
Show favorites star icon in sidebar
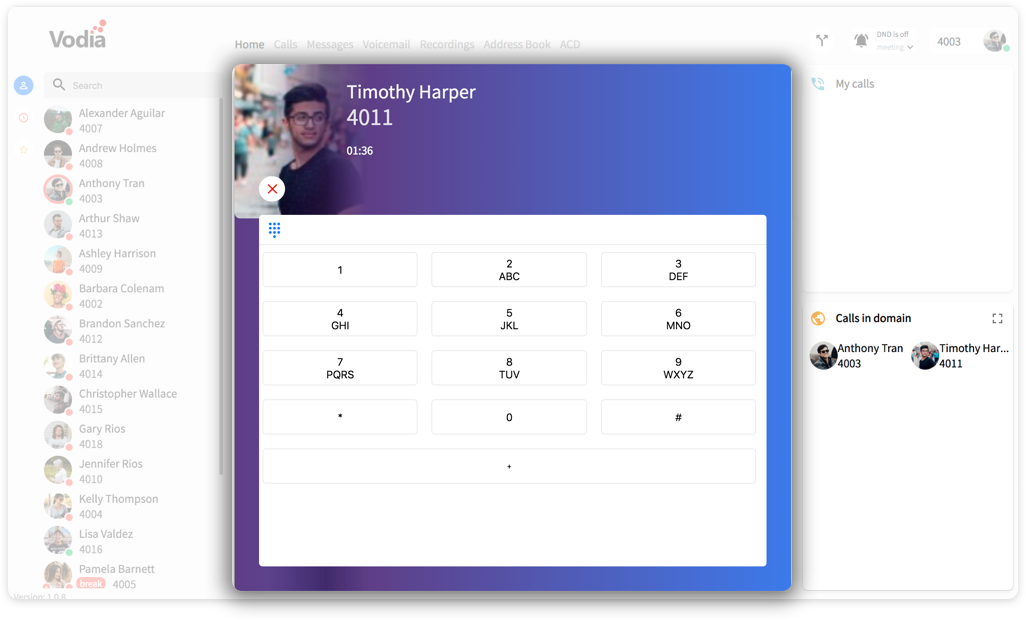24,150
